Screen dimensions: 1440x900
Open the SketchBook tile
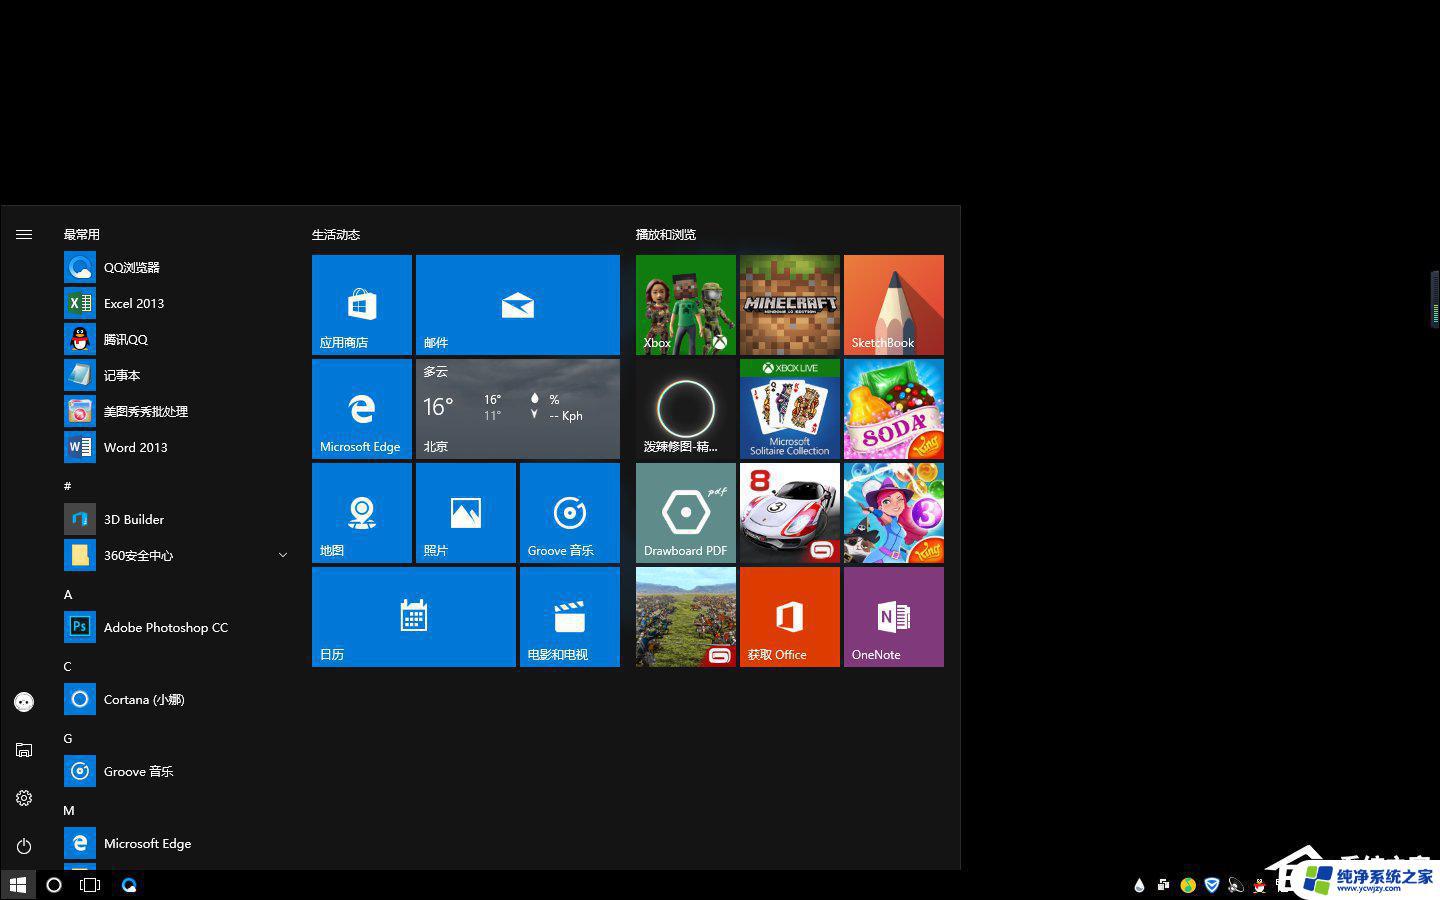click(894, 305)
